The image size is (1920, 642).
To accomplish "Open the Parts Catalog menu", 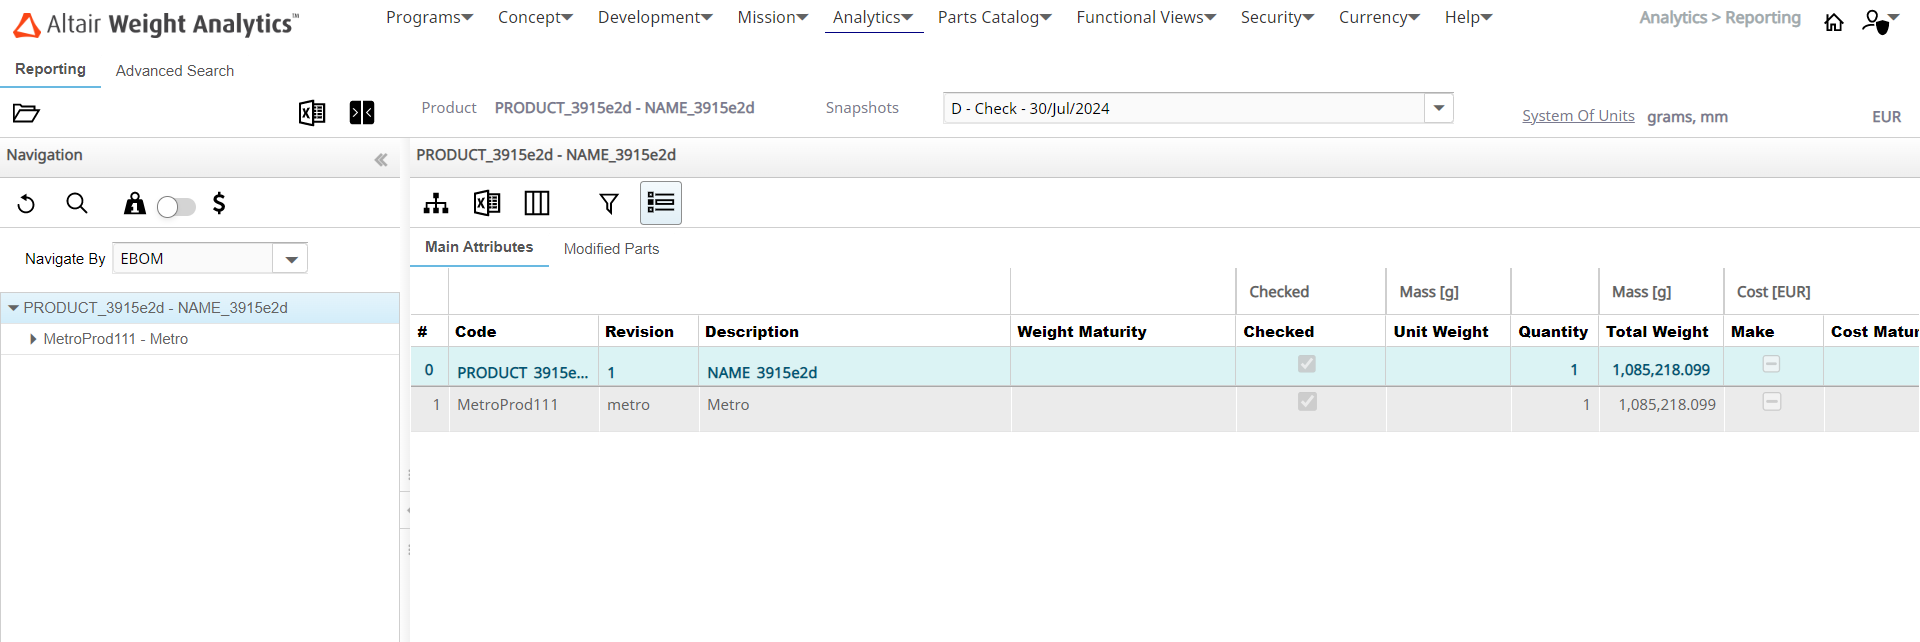I will click(994, 17).
